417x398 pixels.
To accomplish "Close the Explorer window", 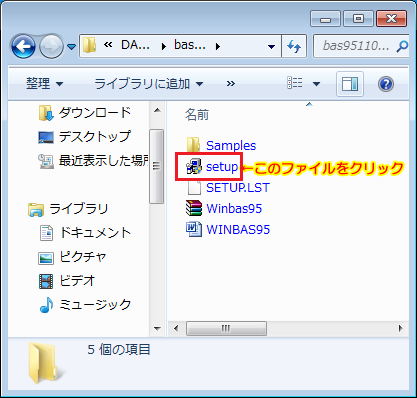I will click(x=391, y=19).
